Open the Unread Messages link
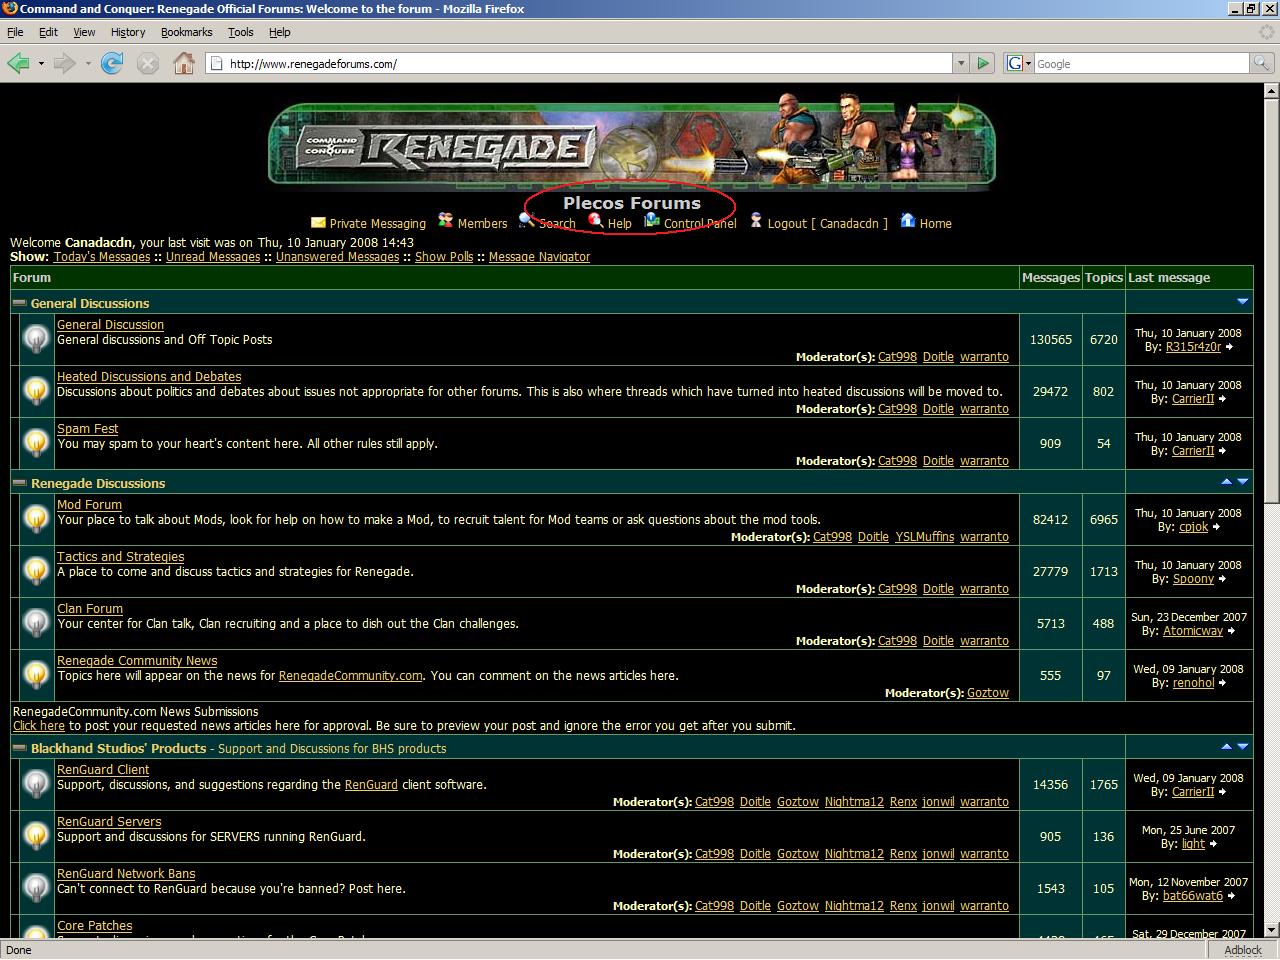Image resolution: width=1280 pixels, height=960 pixels. point(212,257)
